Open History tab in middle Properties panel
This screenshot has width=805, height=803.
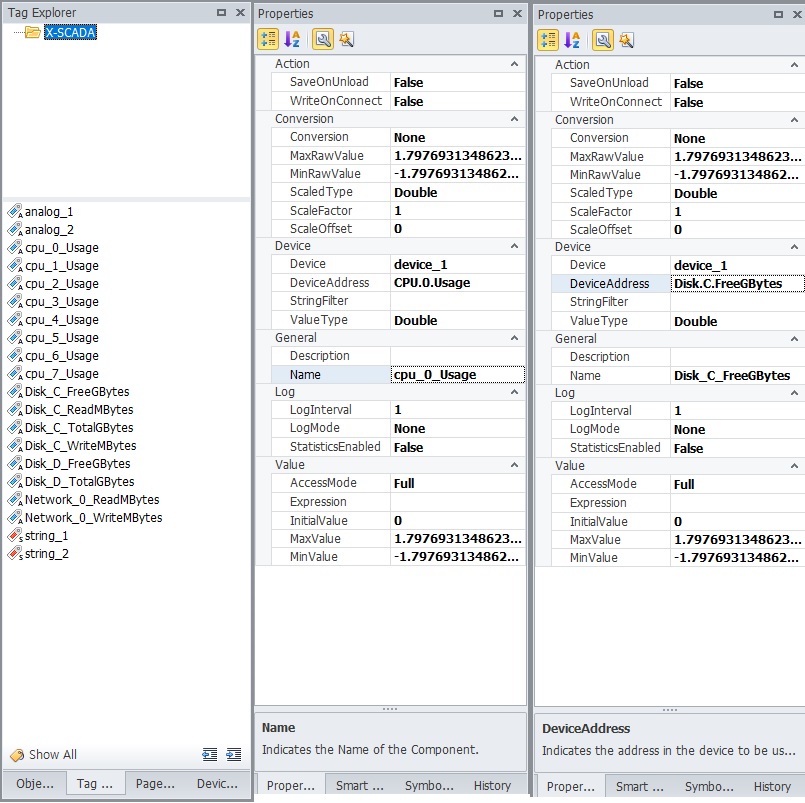[492, 786]
